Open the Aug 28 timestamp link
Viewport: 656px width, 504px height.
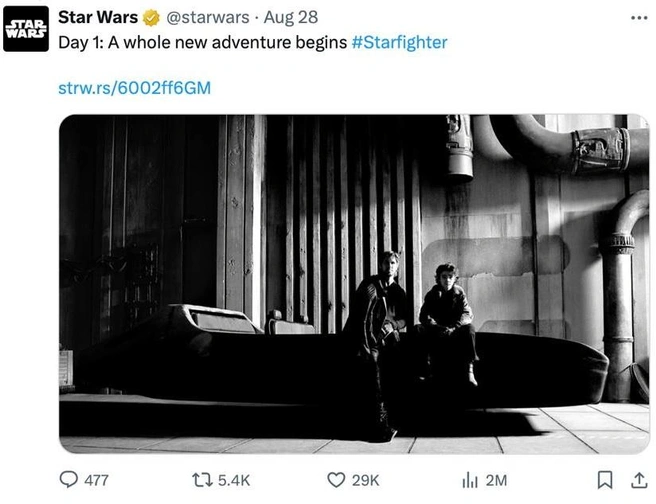point(291,18)
